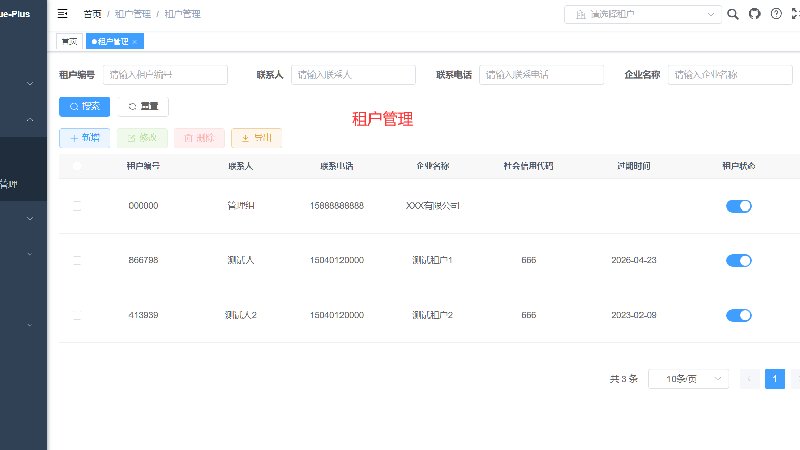Click the 共 3 条 total count text
800x450 pixels.
point(624,379)
